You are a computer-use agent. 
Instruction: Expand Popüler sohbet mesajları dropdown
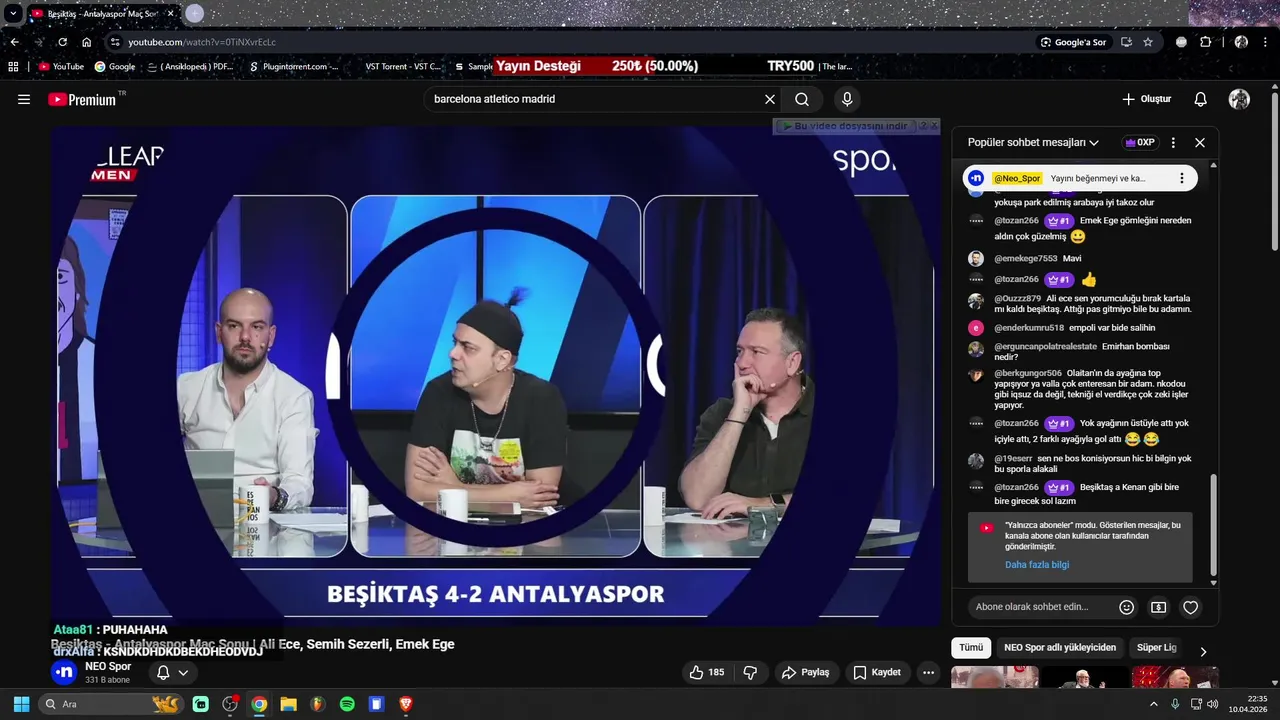(1033, 142)
